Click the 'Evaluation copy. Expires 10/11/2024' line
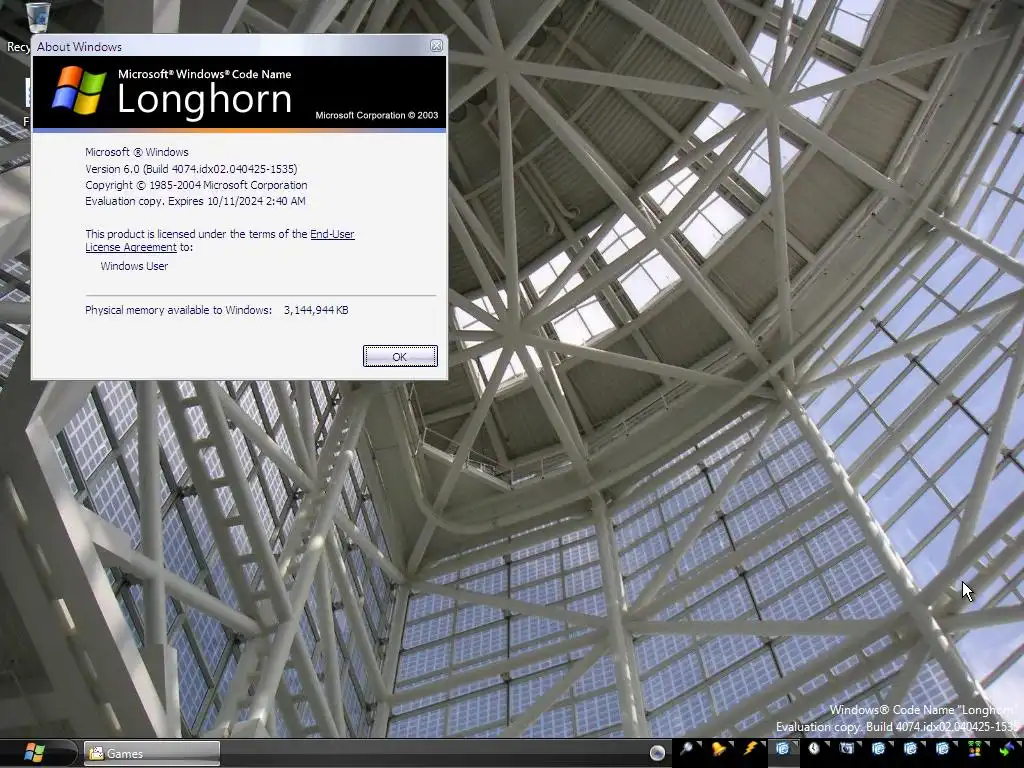Image resolution: width=1024 pixels, height=768 pixels. pos(195,201)
